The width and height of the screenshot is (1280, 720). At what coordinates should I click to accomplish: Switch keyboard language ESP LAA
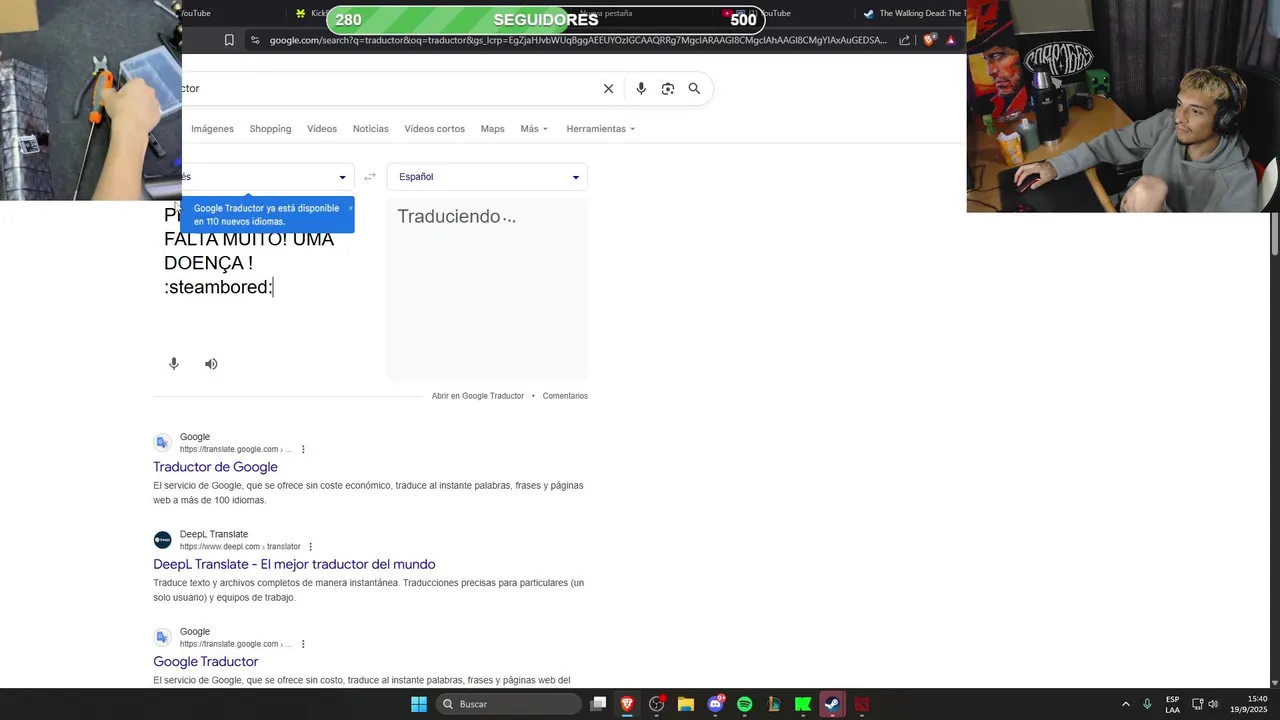[x=1172, y=704]
